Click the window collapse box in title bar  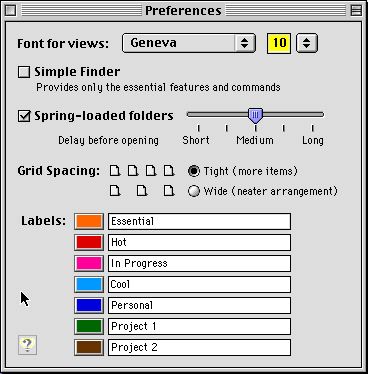point(356,11)
